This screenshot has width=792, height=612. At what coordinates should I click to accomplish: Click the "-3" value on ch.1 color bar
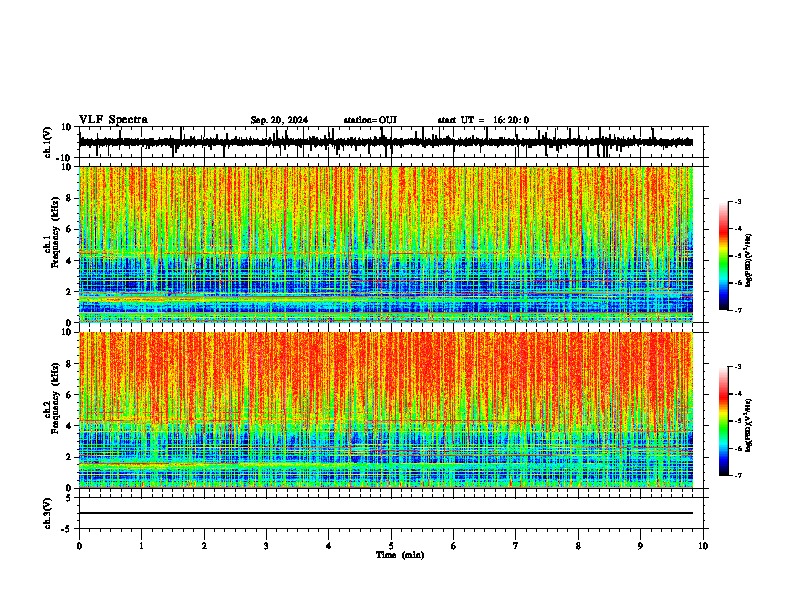pyautogui.click(x=738, y=202)
